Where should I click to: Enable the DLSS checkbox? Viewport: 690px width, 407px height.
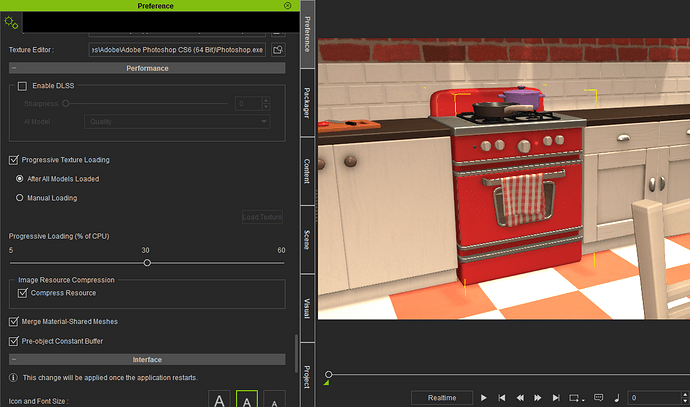[22, 86]
